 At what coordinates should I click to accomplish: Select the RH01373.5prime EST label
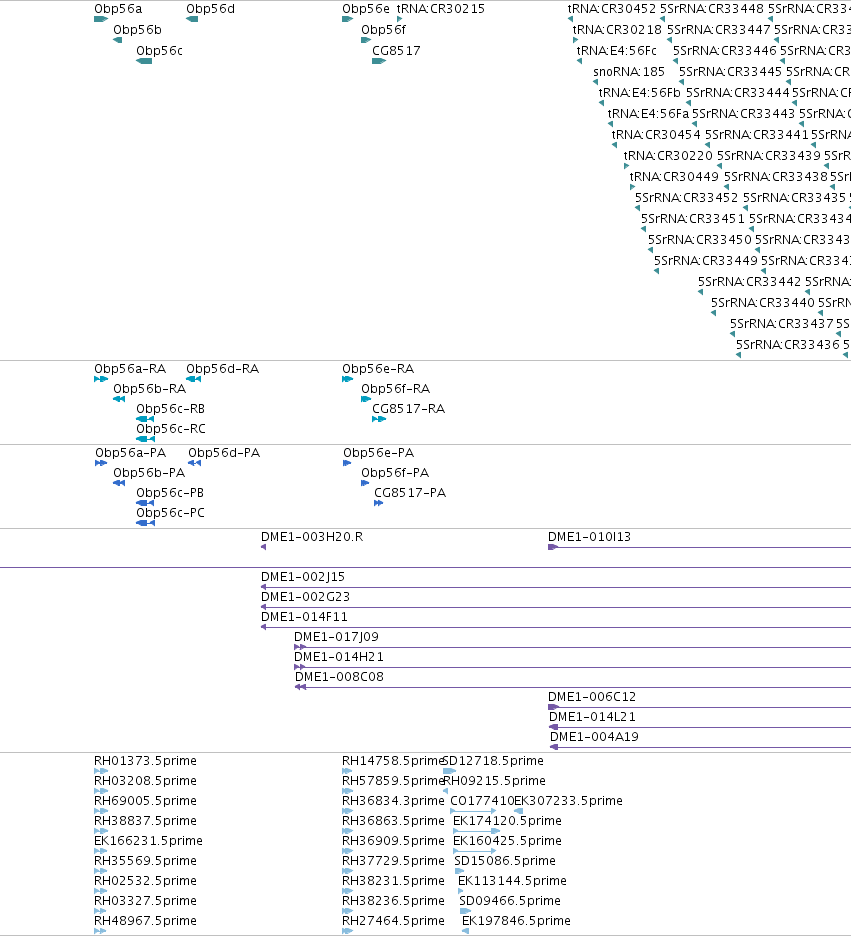tap(146, 761)
